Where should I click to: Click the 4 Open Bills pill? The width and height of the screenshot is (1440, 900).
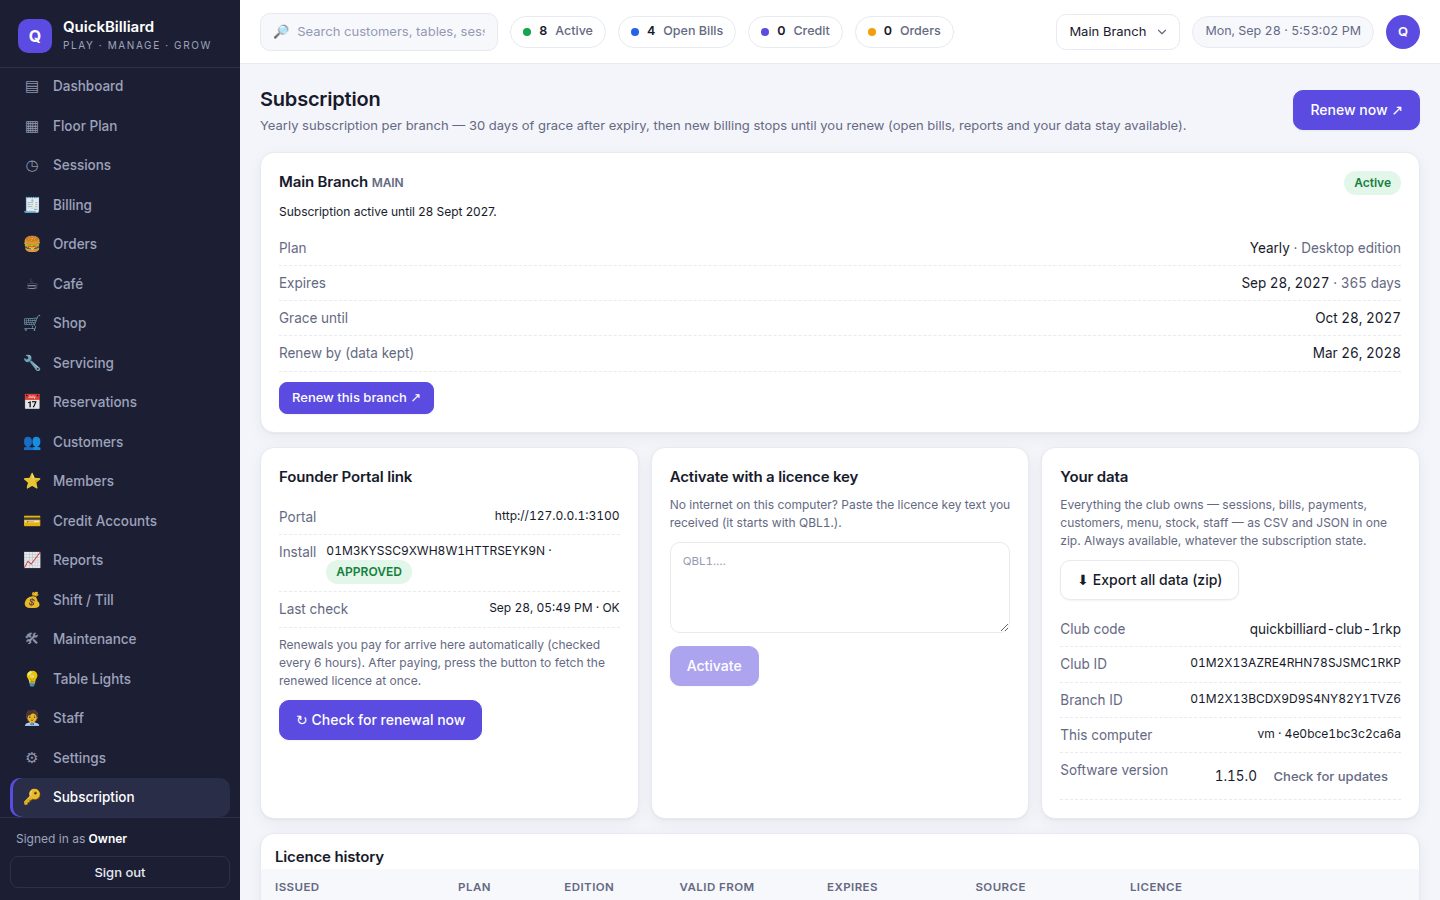coord(677,32)
